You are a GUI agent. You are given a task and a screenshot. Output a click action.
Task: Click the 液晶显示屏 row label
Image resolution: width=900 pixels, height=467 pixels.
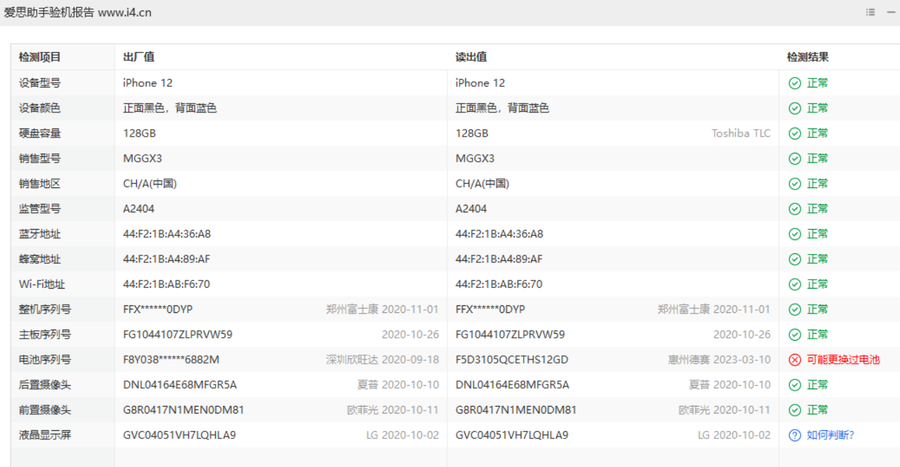pos(45,435)
